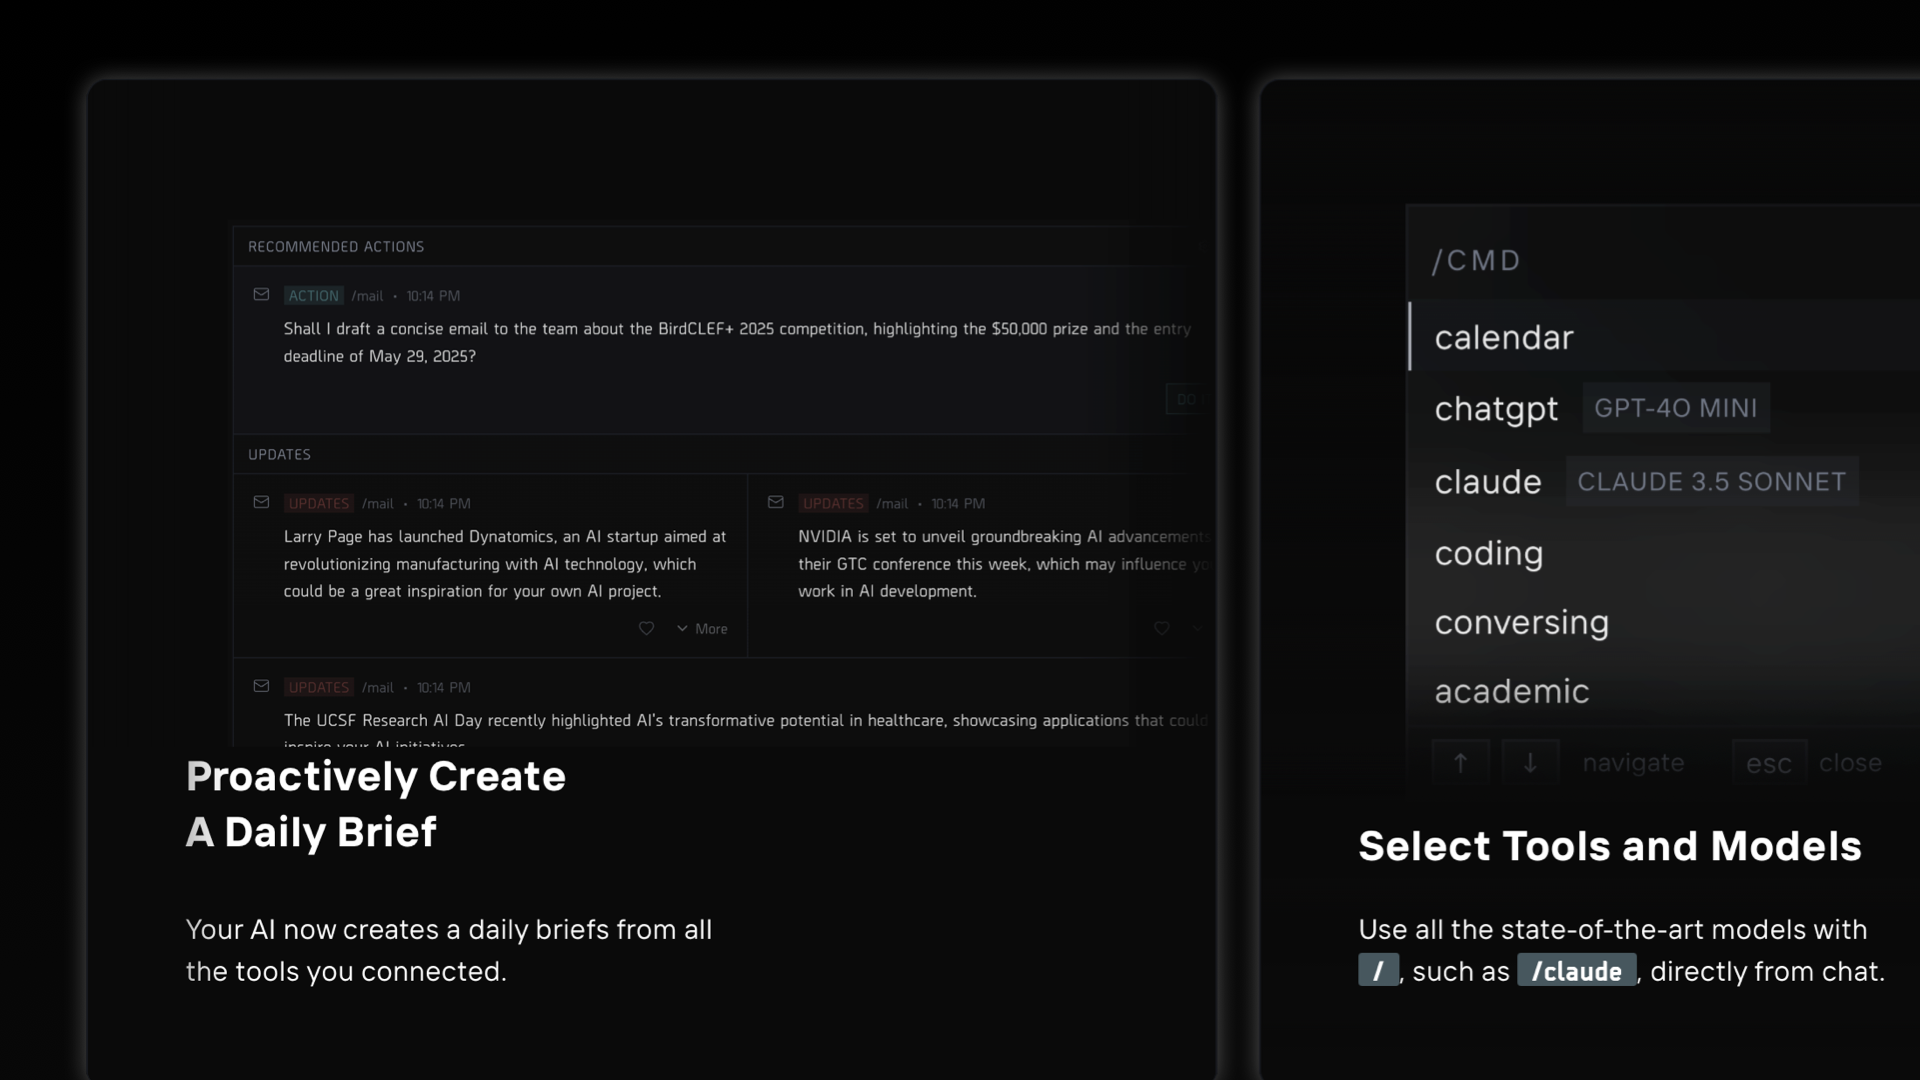
Task: Click the /claude command chip in description
Action: [1576, 971]
